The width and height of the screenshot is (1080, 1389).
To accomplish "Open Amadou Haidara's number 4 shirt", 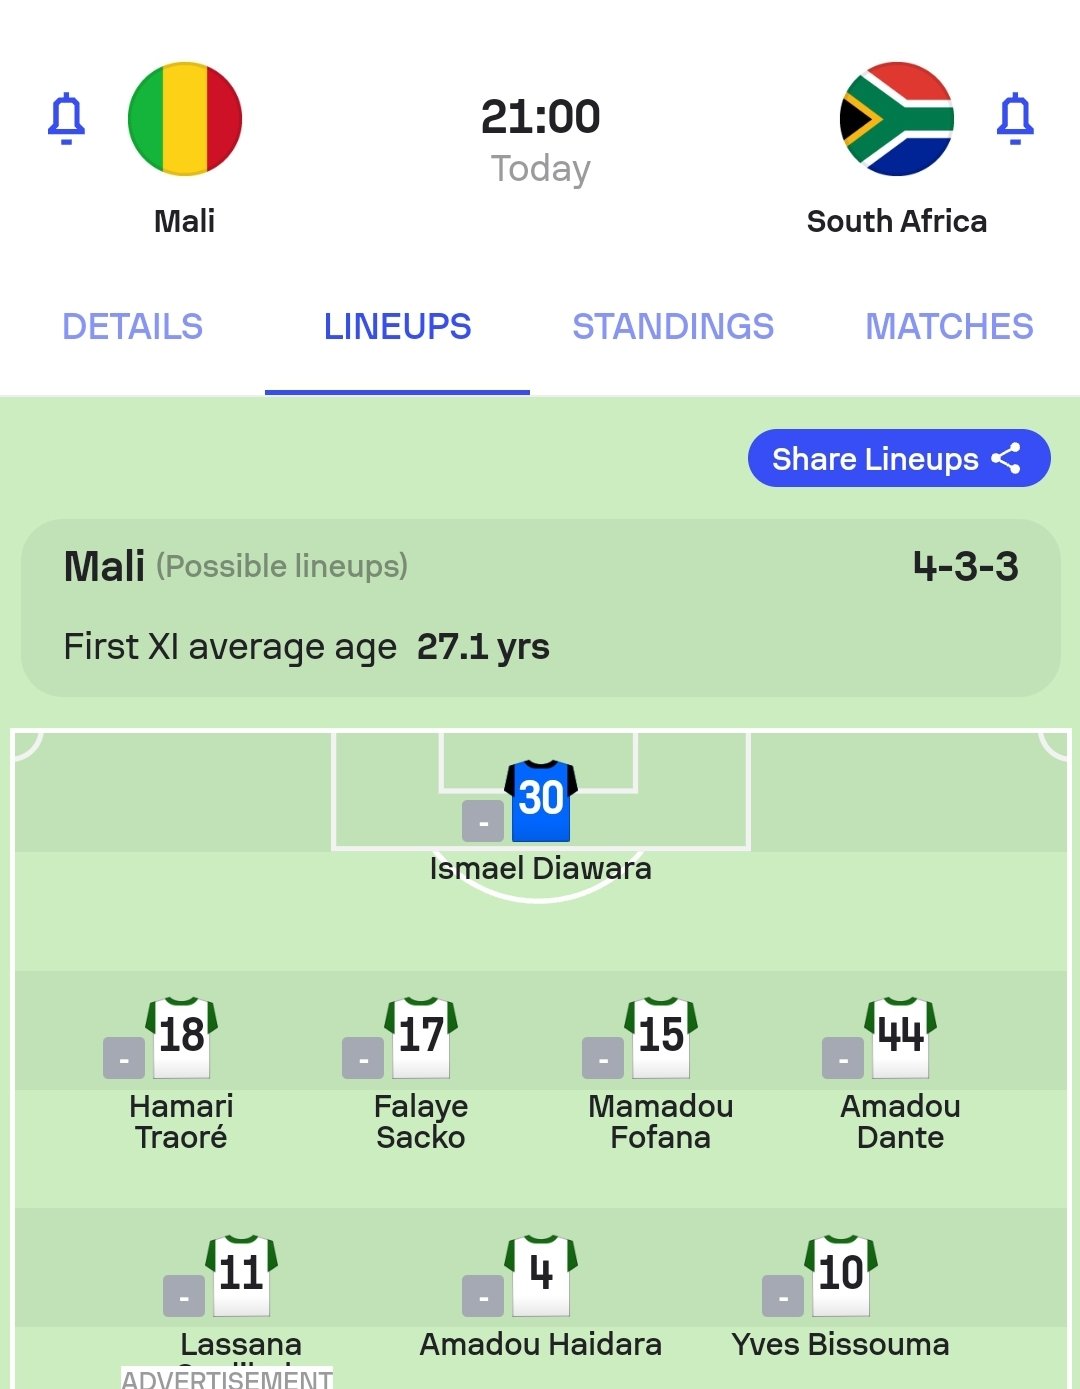I will point(541,1275).
